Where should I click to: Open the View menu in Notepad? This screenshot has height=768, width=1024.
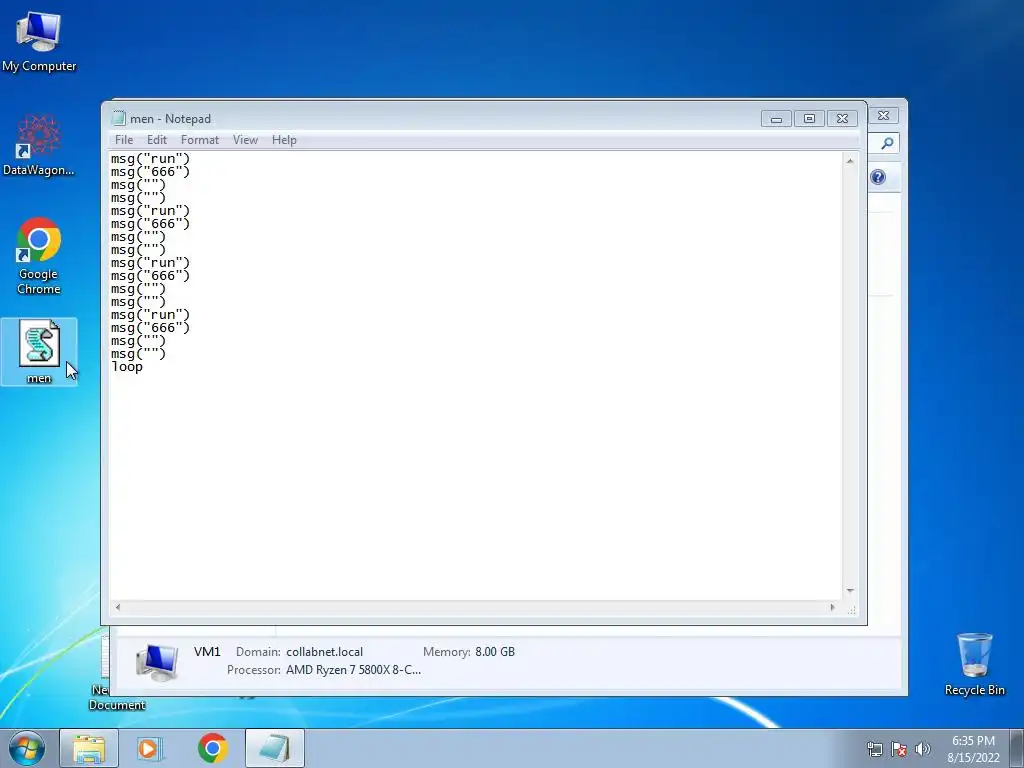[246, 140]
